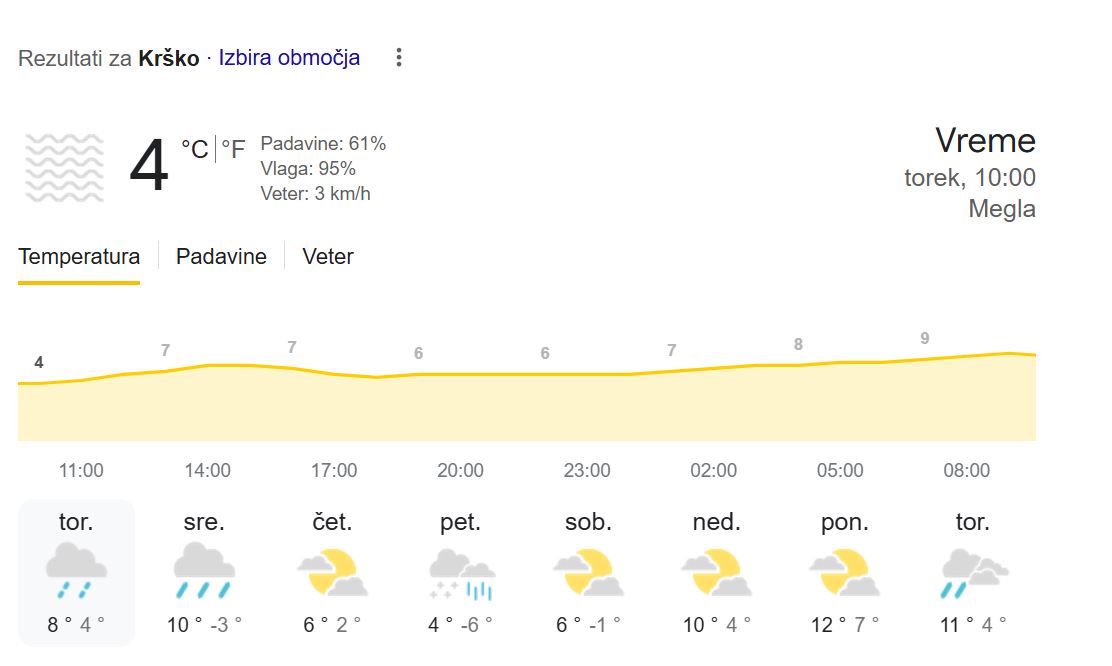Click the cloudy night icon under ned.
The width and height of the screenshot is (1112, 666).
pos(715,570)
